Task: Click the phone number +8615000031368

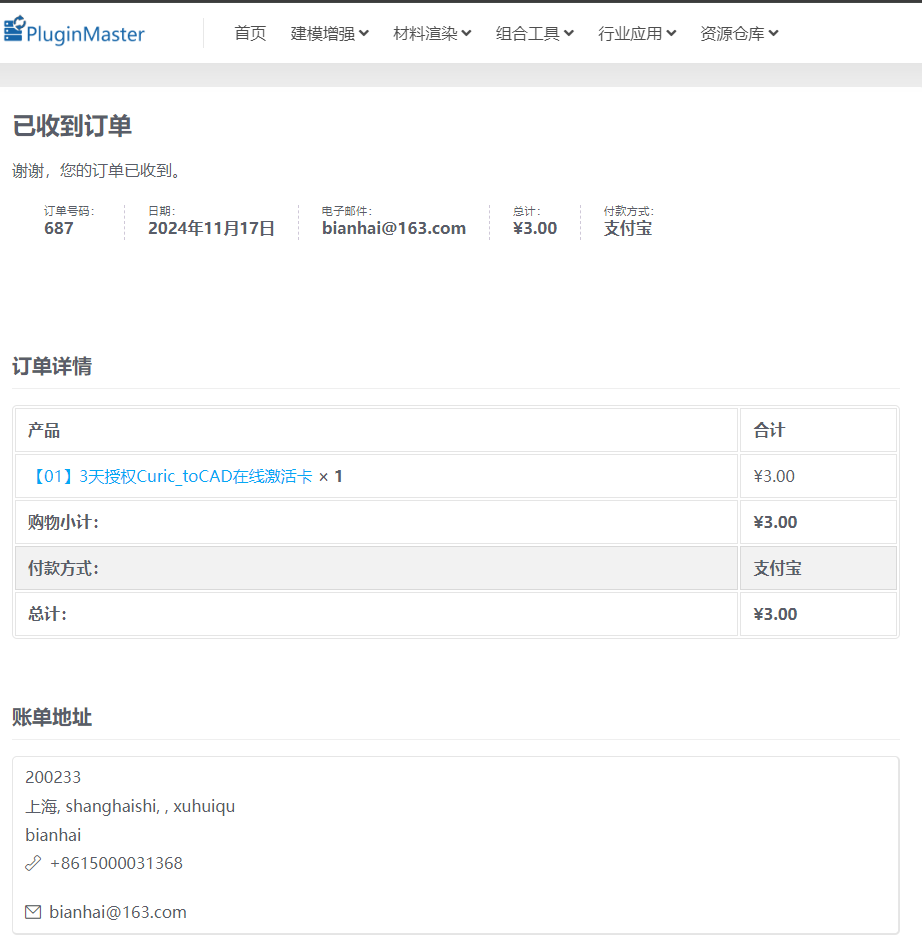Action: click(x=116, y=863)
